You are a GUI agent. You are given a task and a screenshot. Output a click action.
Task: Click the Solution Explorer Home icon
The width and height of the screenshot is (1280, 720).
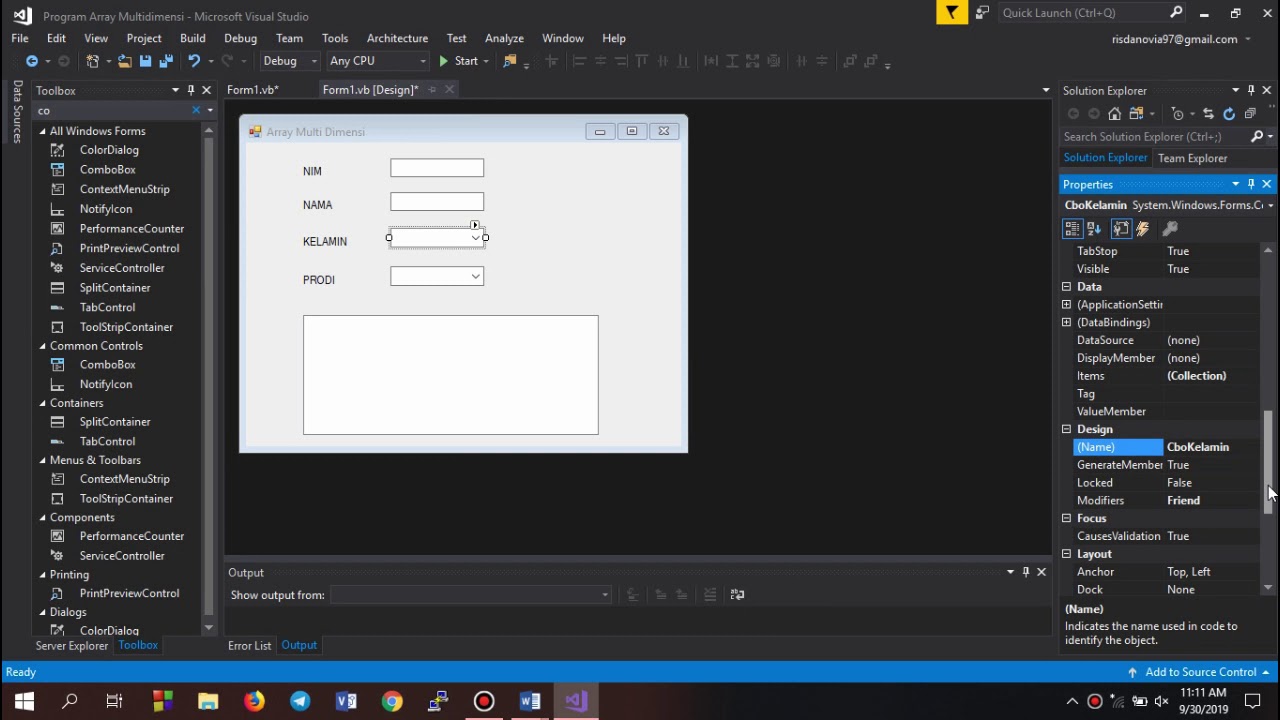(1114, 114)
